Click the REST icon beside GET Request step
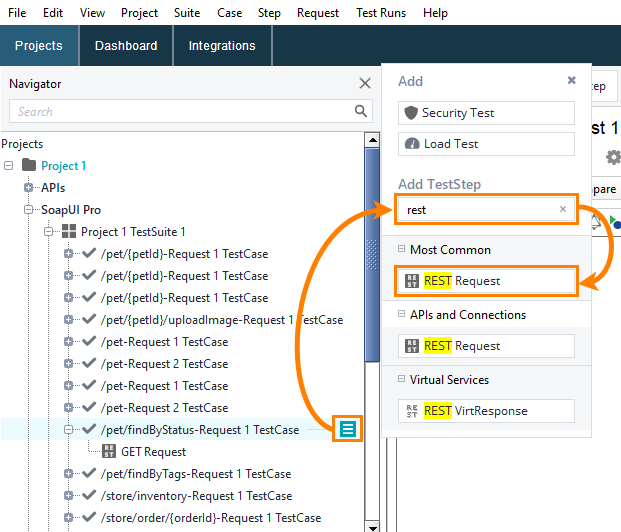Viewport: 621px width, 532px height. (x=109, y=451)
